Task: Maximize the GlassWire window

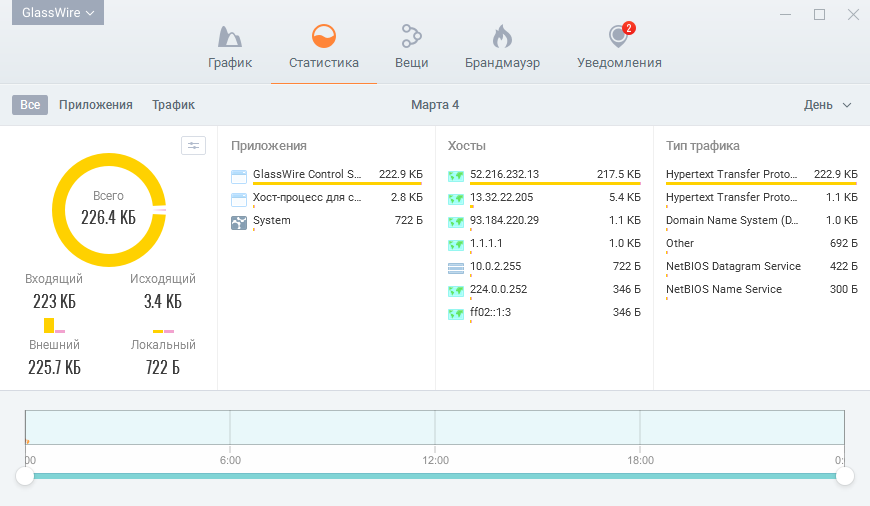Action: tap(820, 15)
